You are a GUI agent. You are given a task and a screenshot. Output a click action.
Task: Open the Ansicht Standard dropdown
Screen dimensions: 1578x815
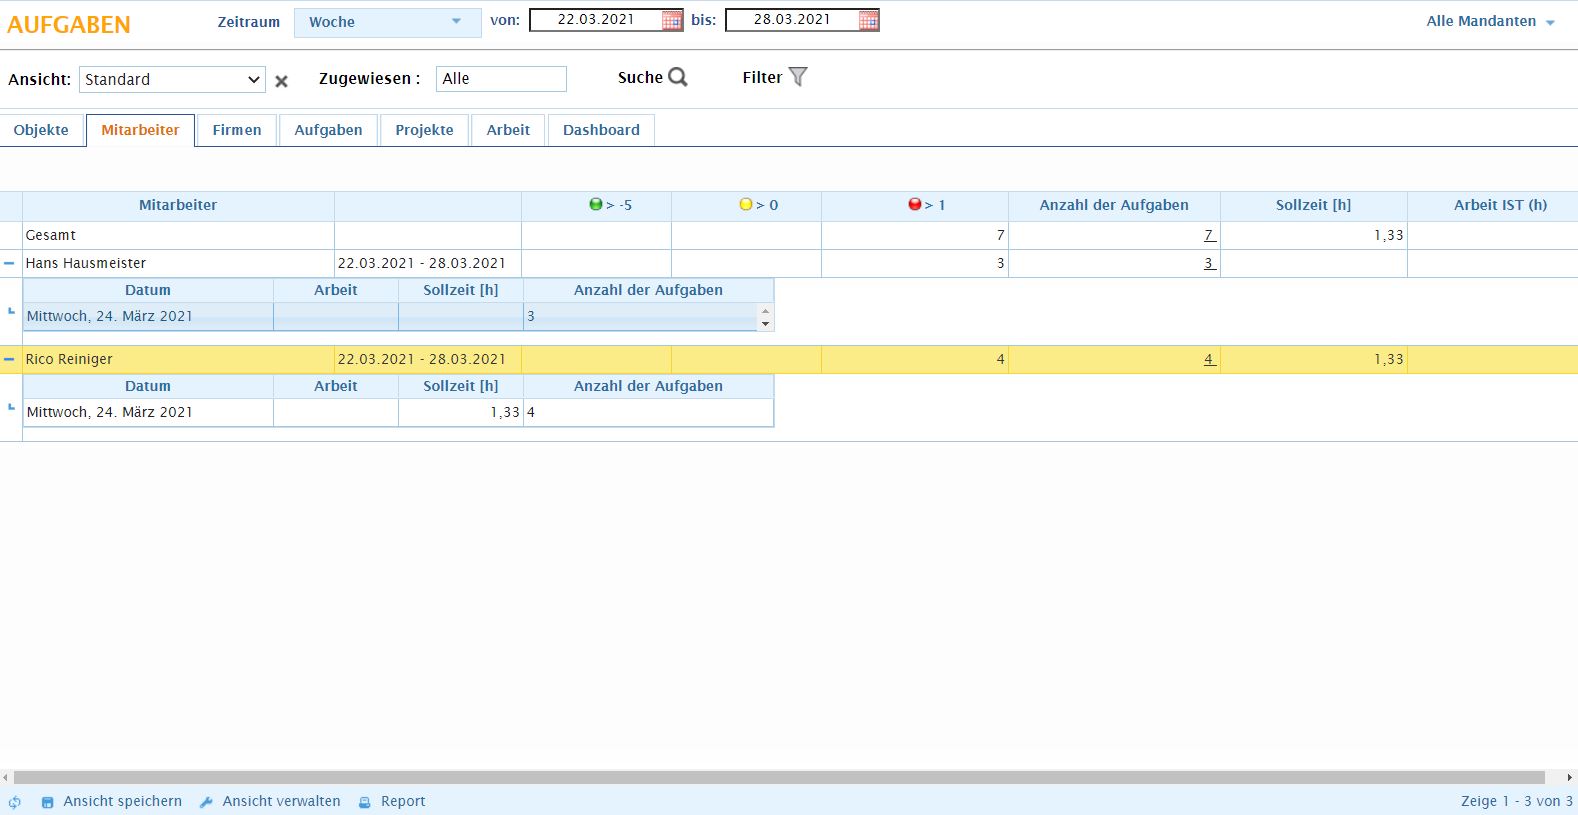[x=172, y=79]
